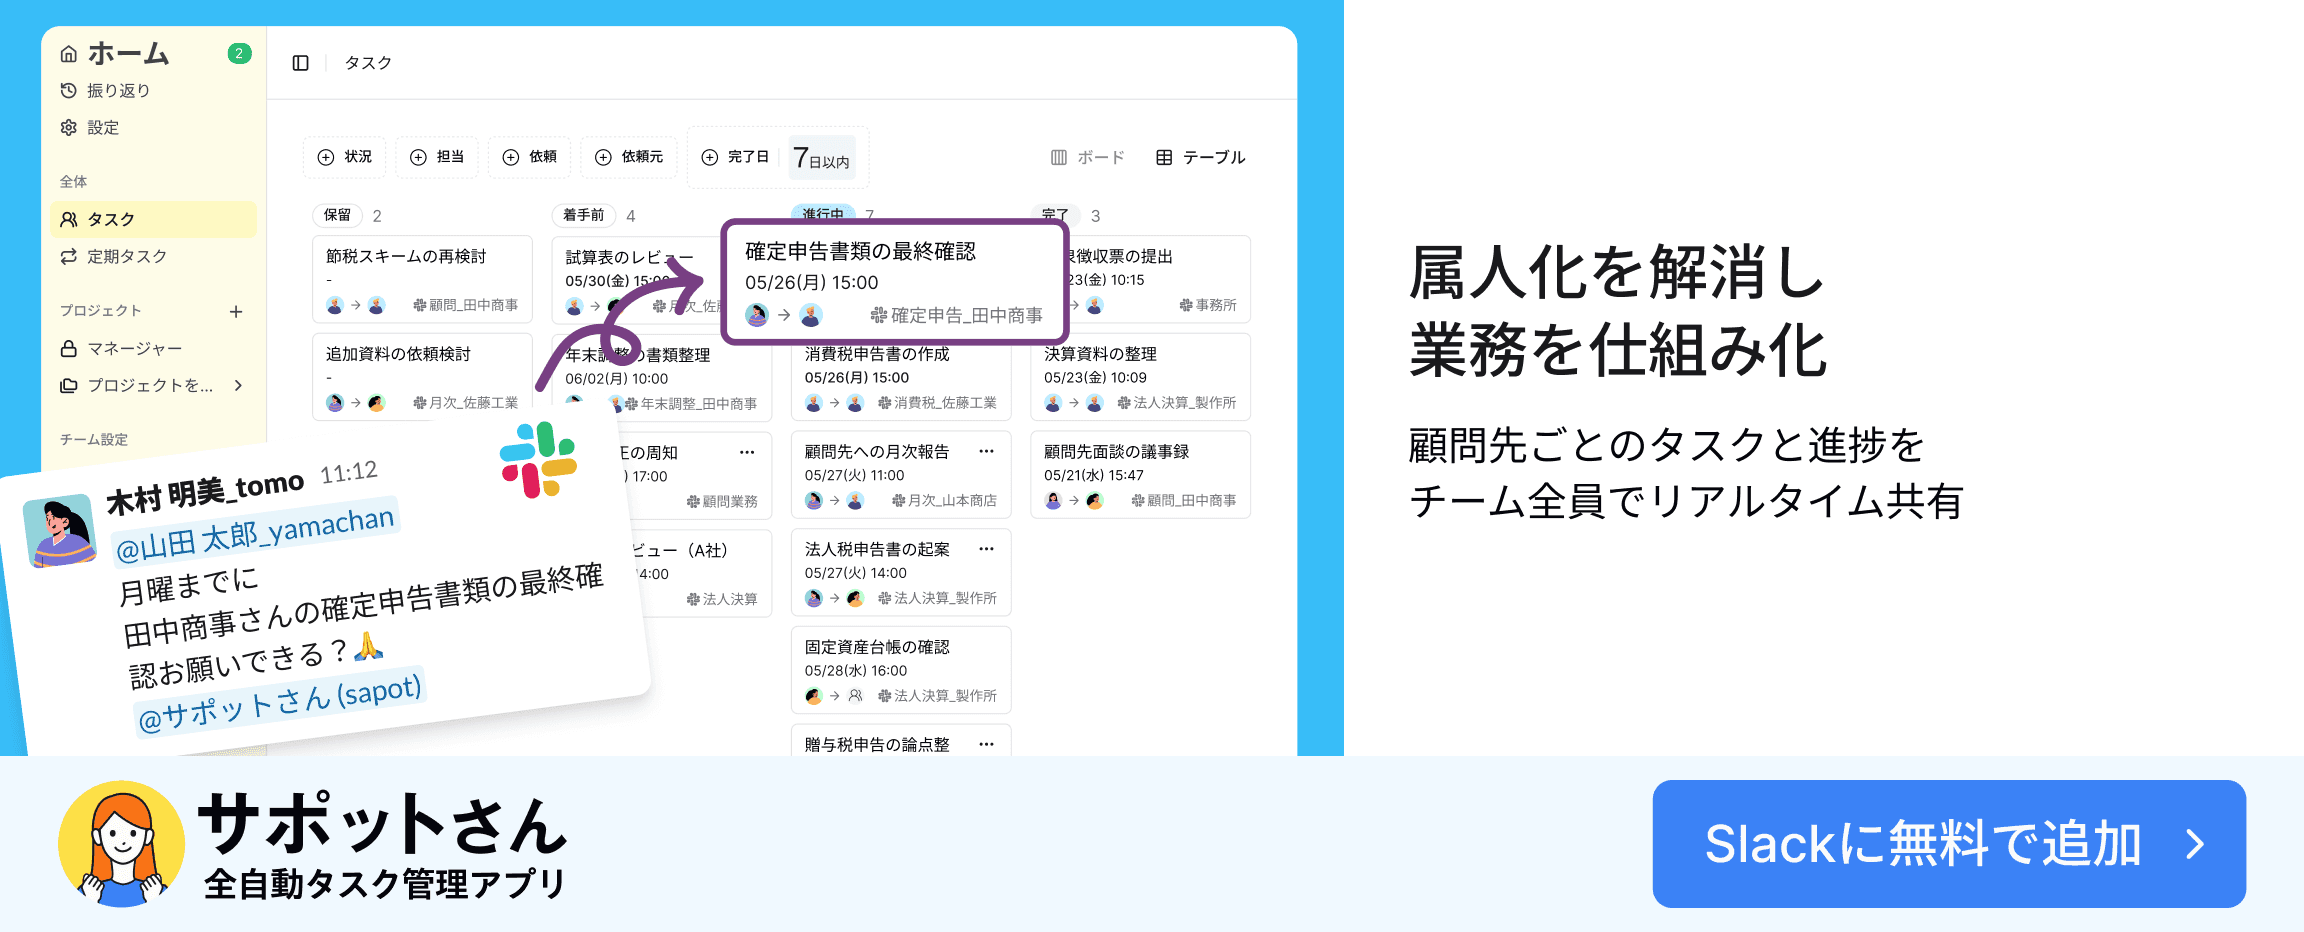Click the avatar of 木村 明美_tomo
The height and width of the screenshot is (932, 2304).
(60, 531)
